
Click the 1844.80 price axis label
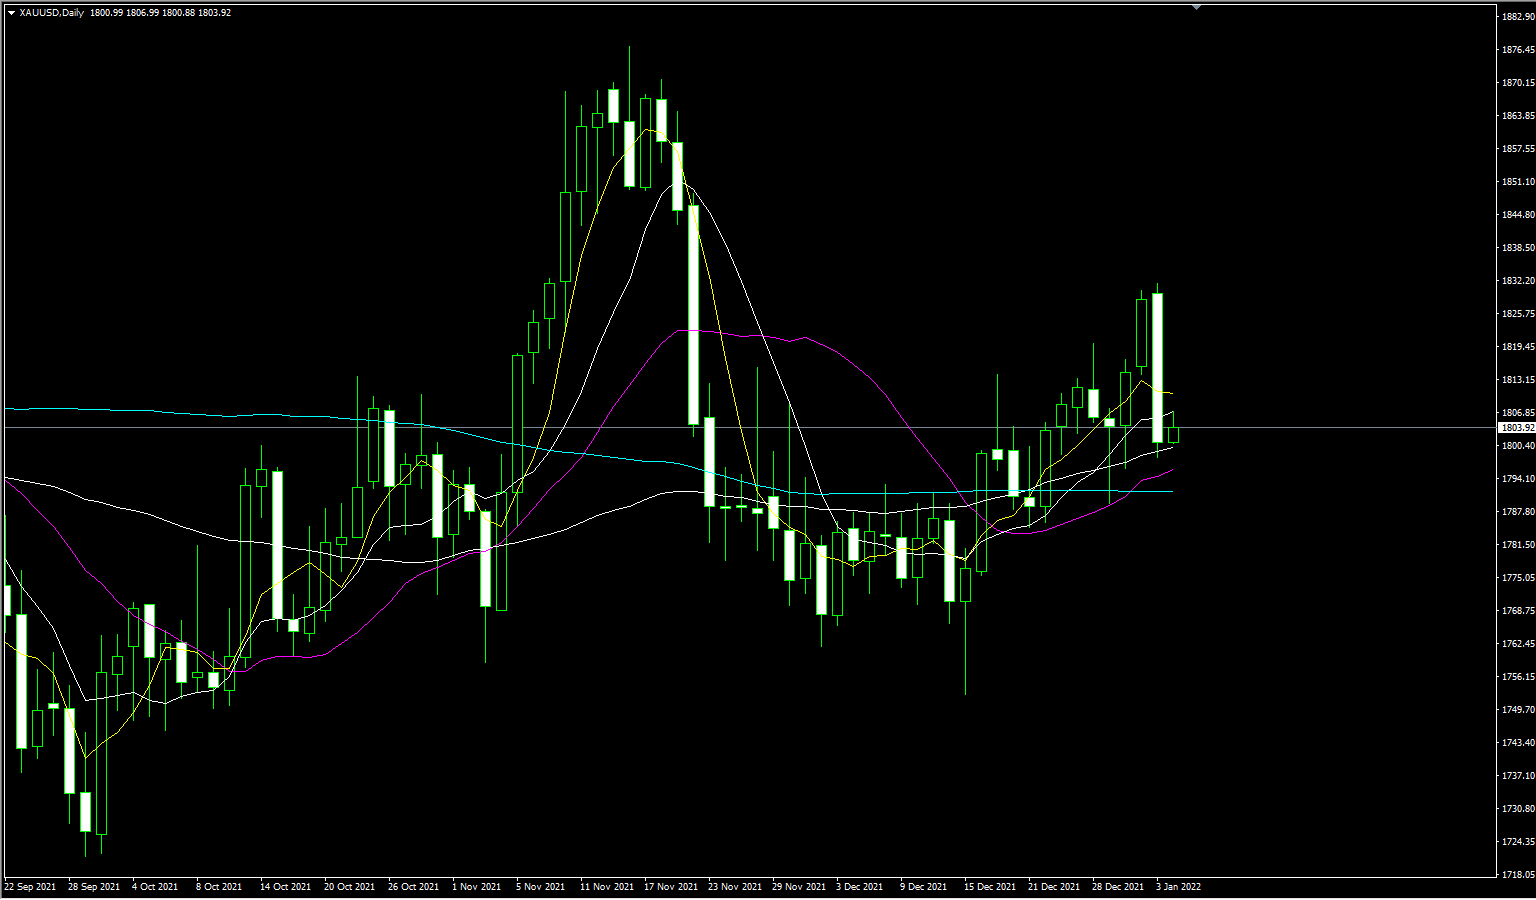point(1516,215)
